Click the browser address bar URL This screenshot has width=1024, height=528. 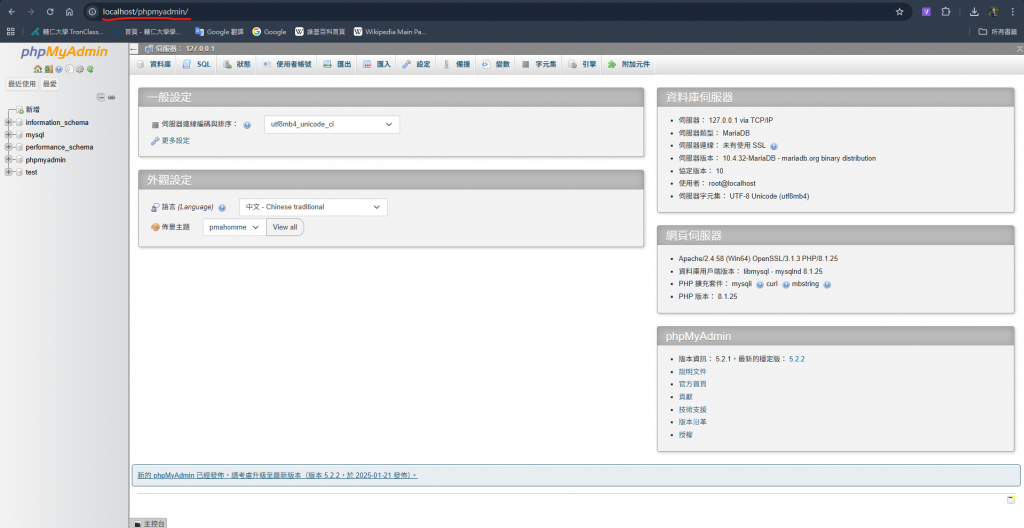146,12
